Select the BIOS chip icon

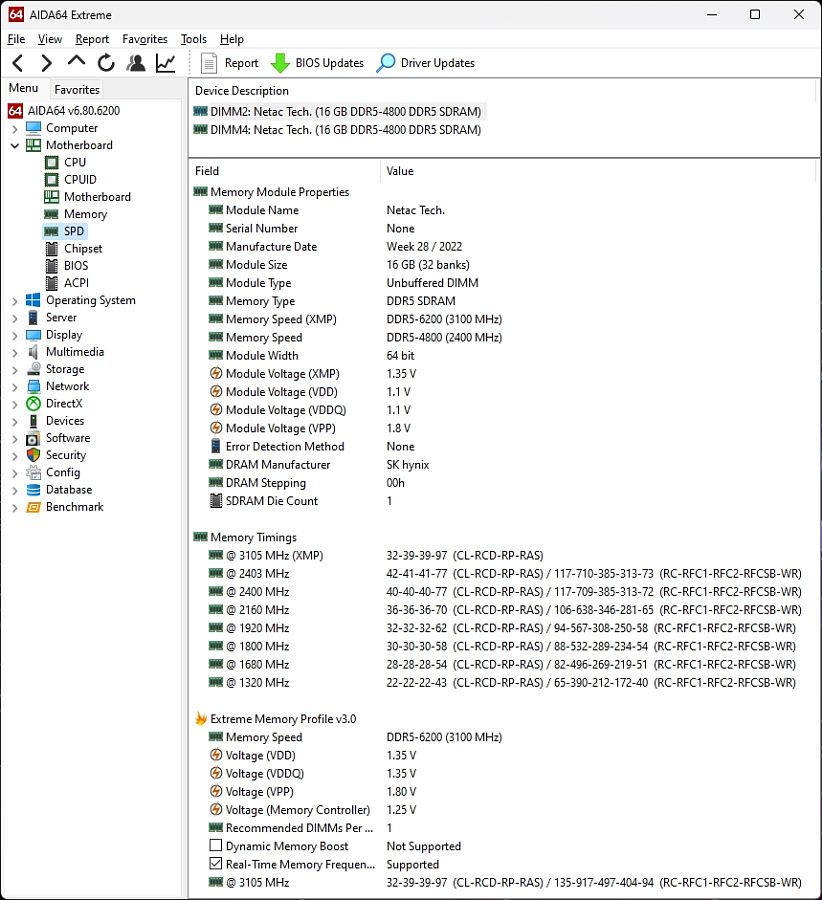tap(52, 266)
